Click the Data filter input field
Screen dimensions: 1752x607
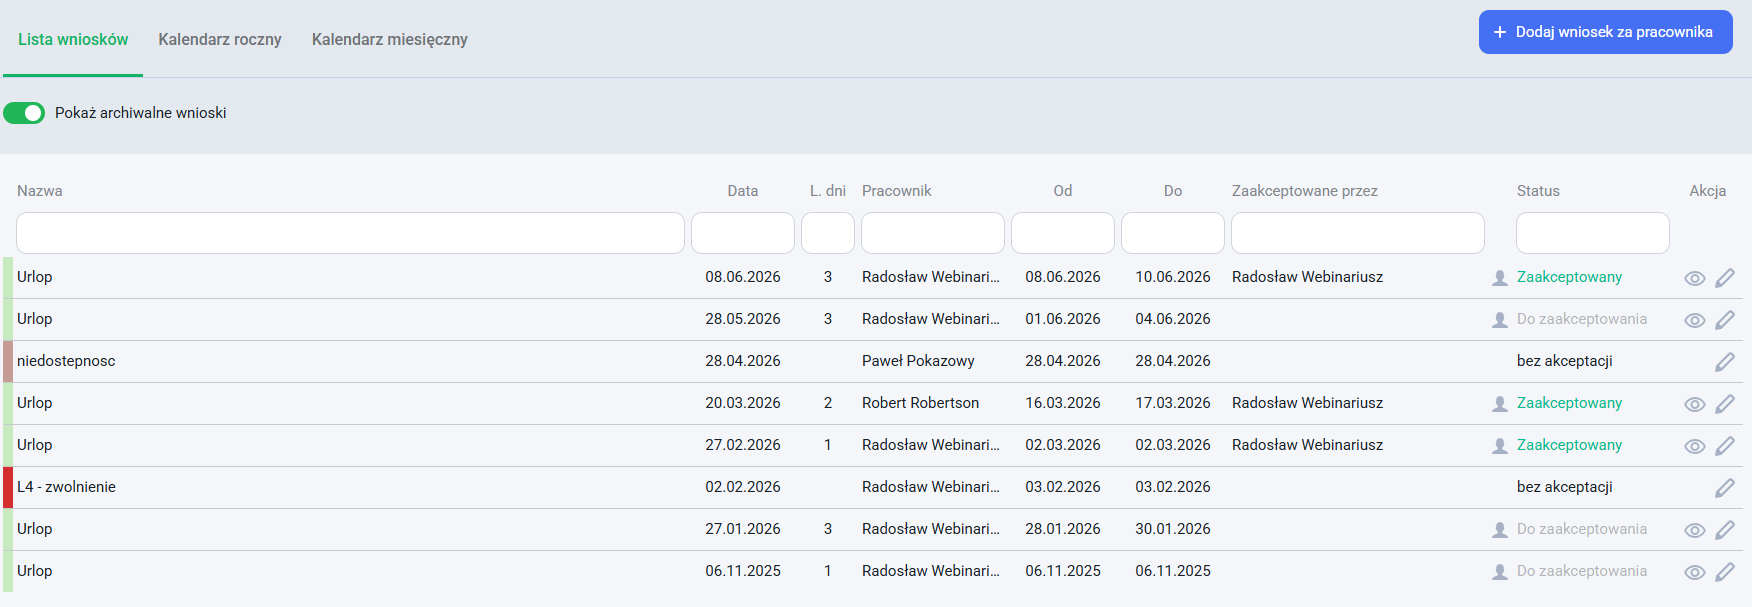click(743, 233)
